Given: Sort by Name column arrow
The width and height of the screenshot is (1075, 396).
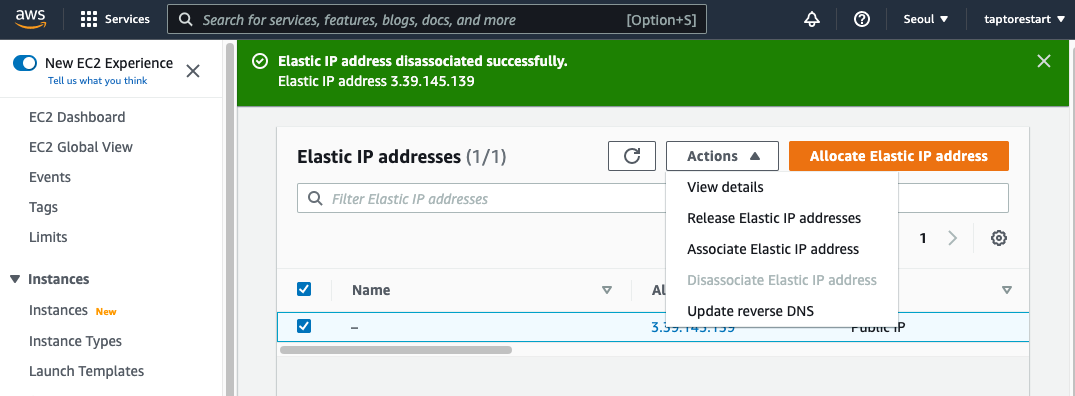Looking at the screenshot, I should click(x=606, y=290).
